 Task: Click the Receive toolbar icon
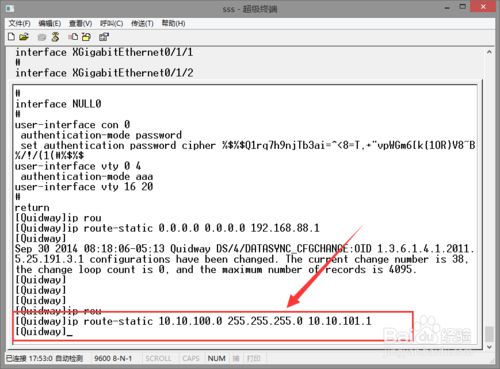[86, 37]
